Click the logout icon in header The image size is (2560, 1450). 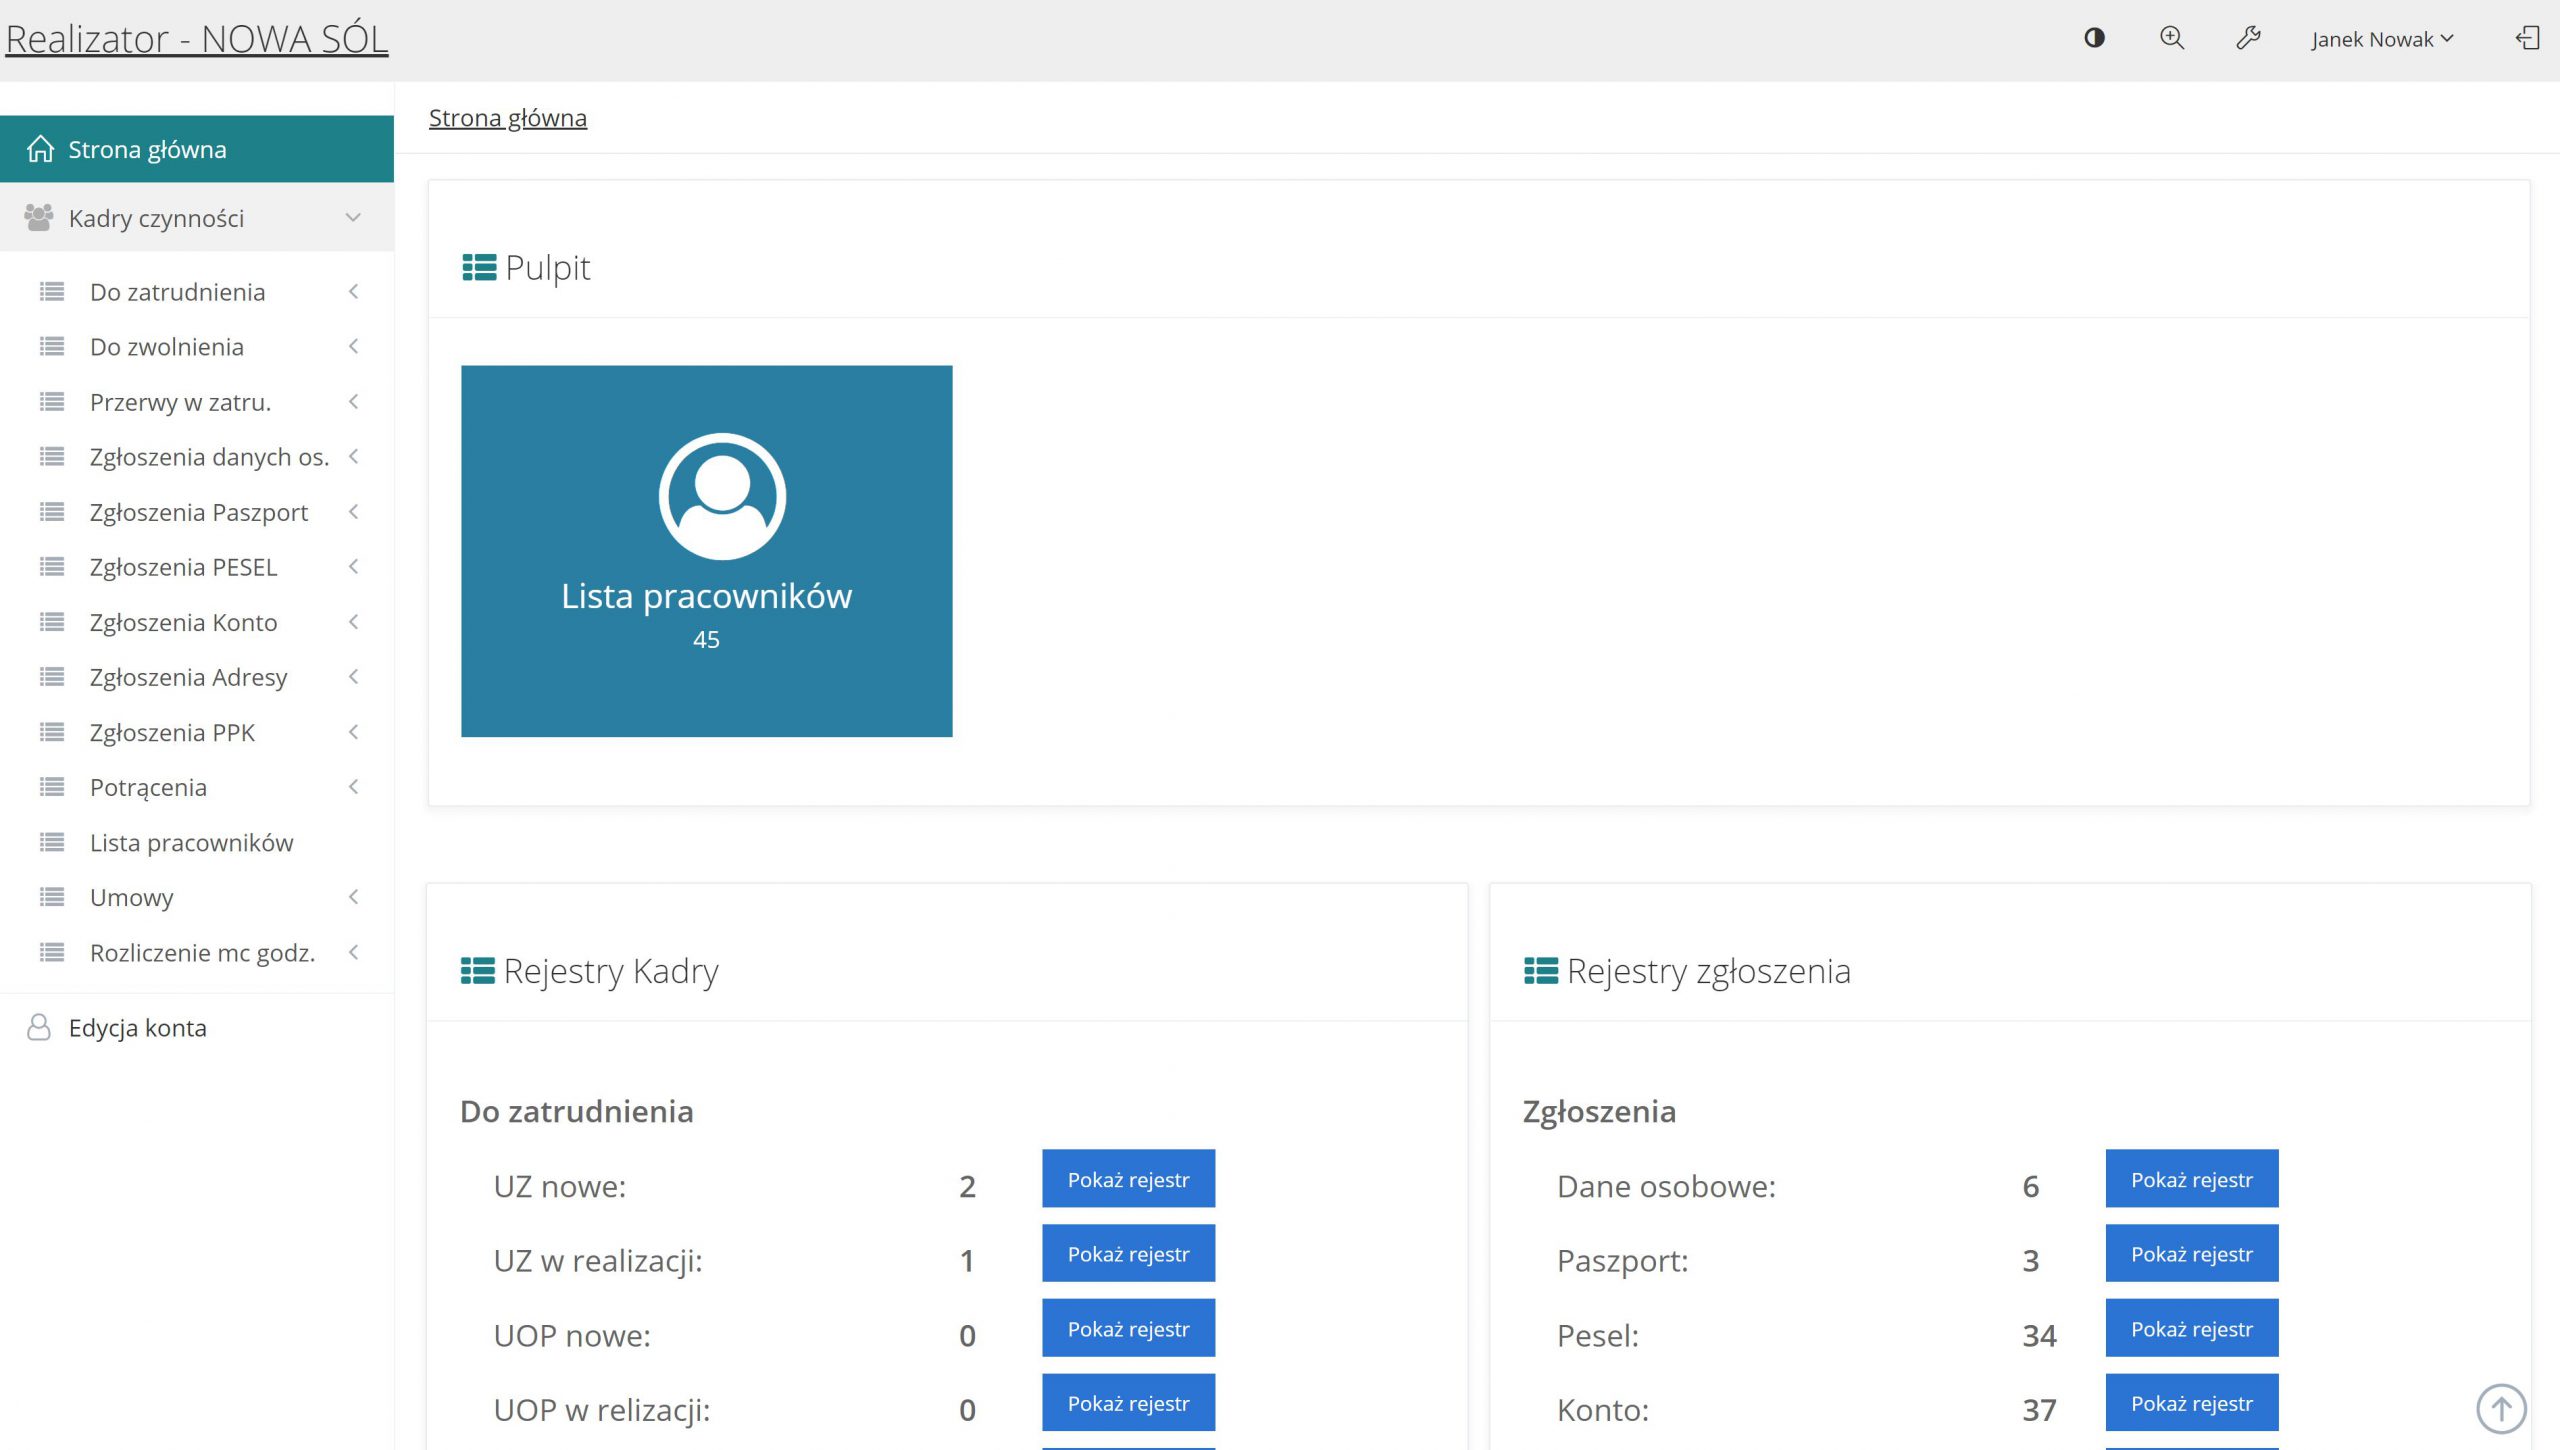[2527, 38]
